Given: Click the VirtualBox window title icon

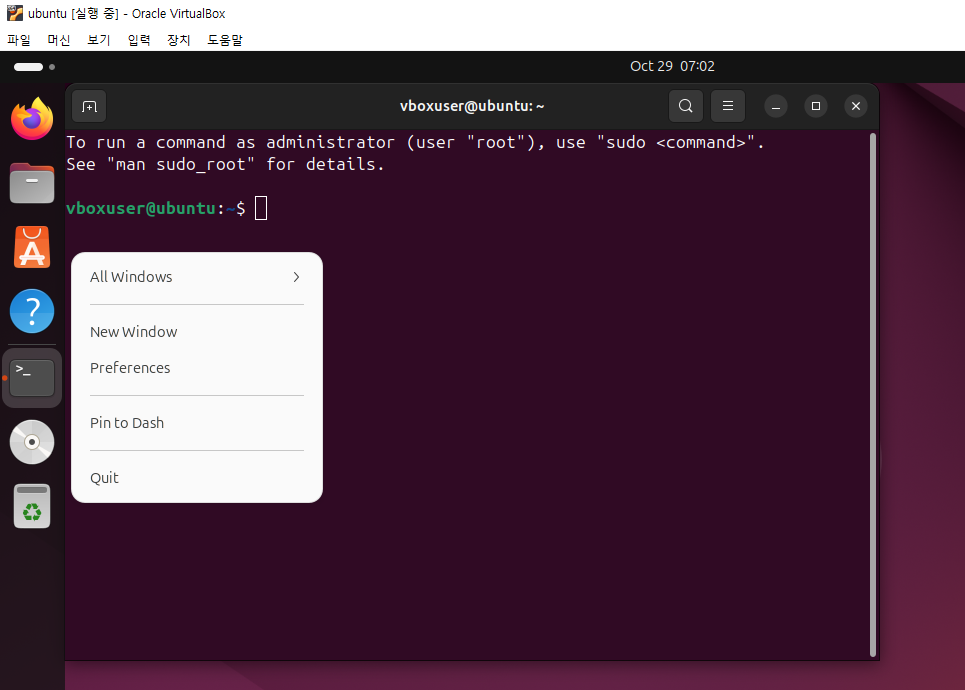Looking at the screenshot, I should [x=15, y=13].
